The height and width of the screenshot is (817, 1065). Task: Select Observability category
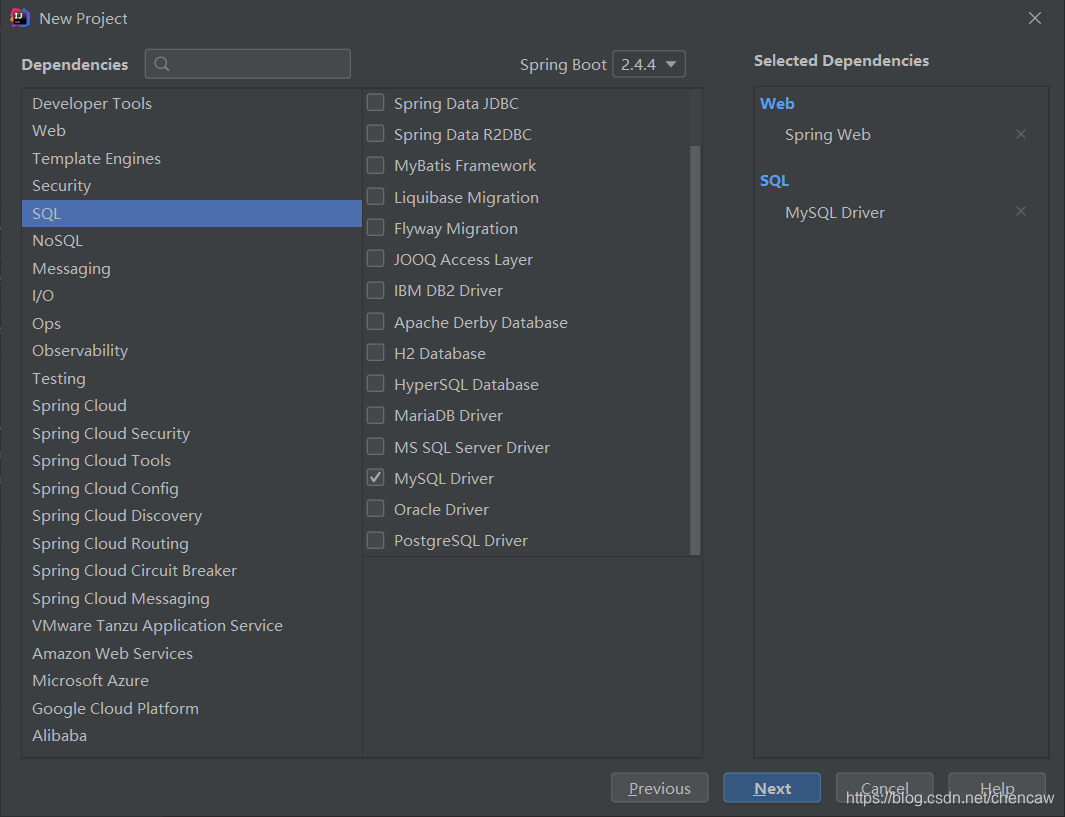pos(192,350)
